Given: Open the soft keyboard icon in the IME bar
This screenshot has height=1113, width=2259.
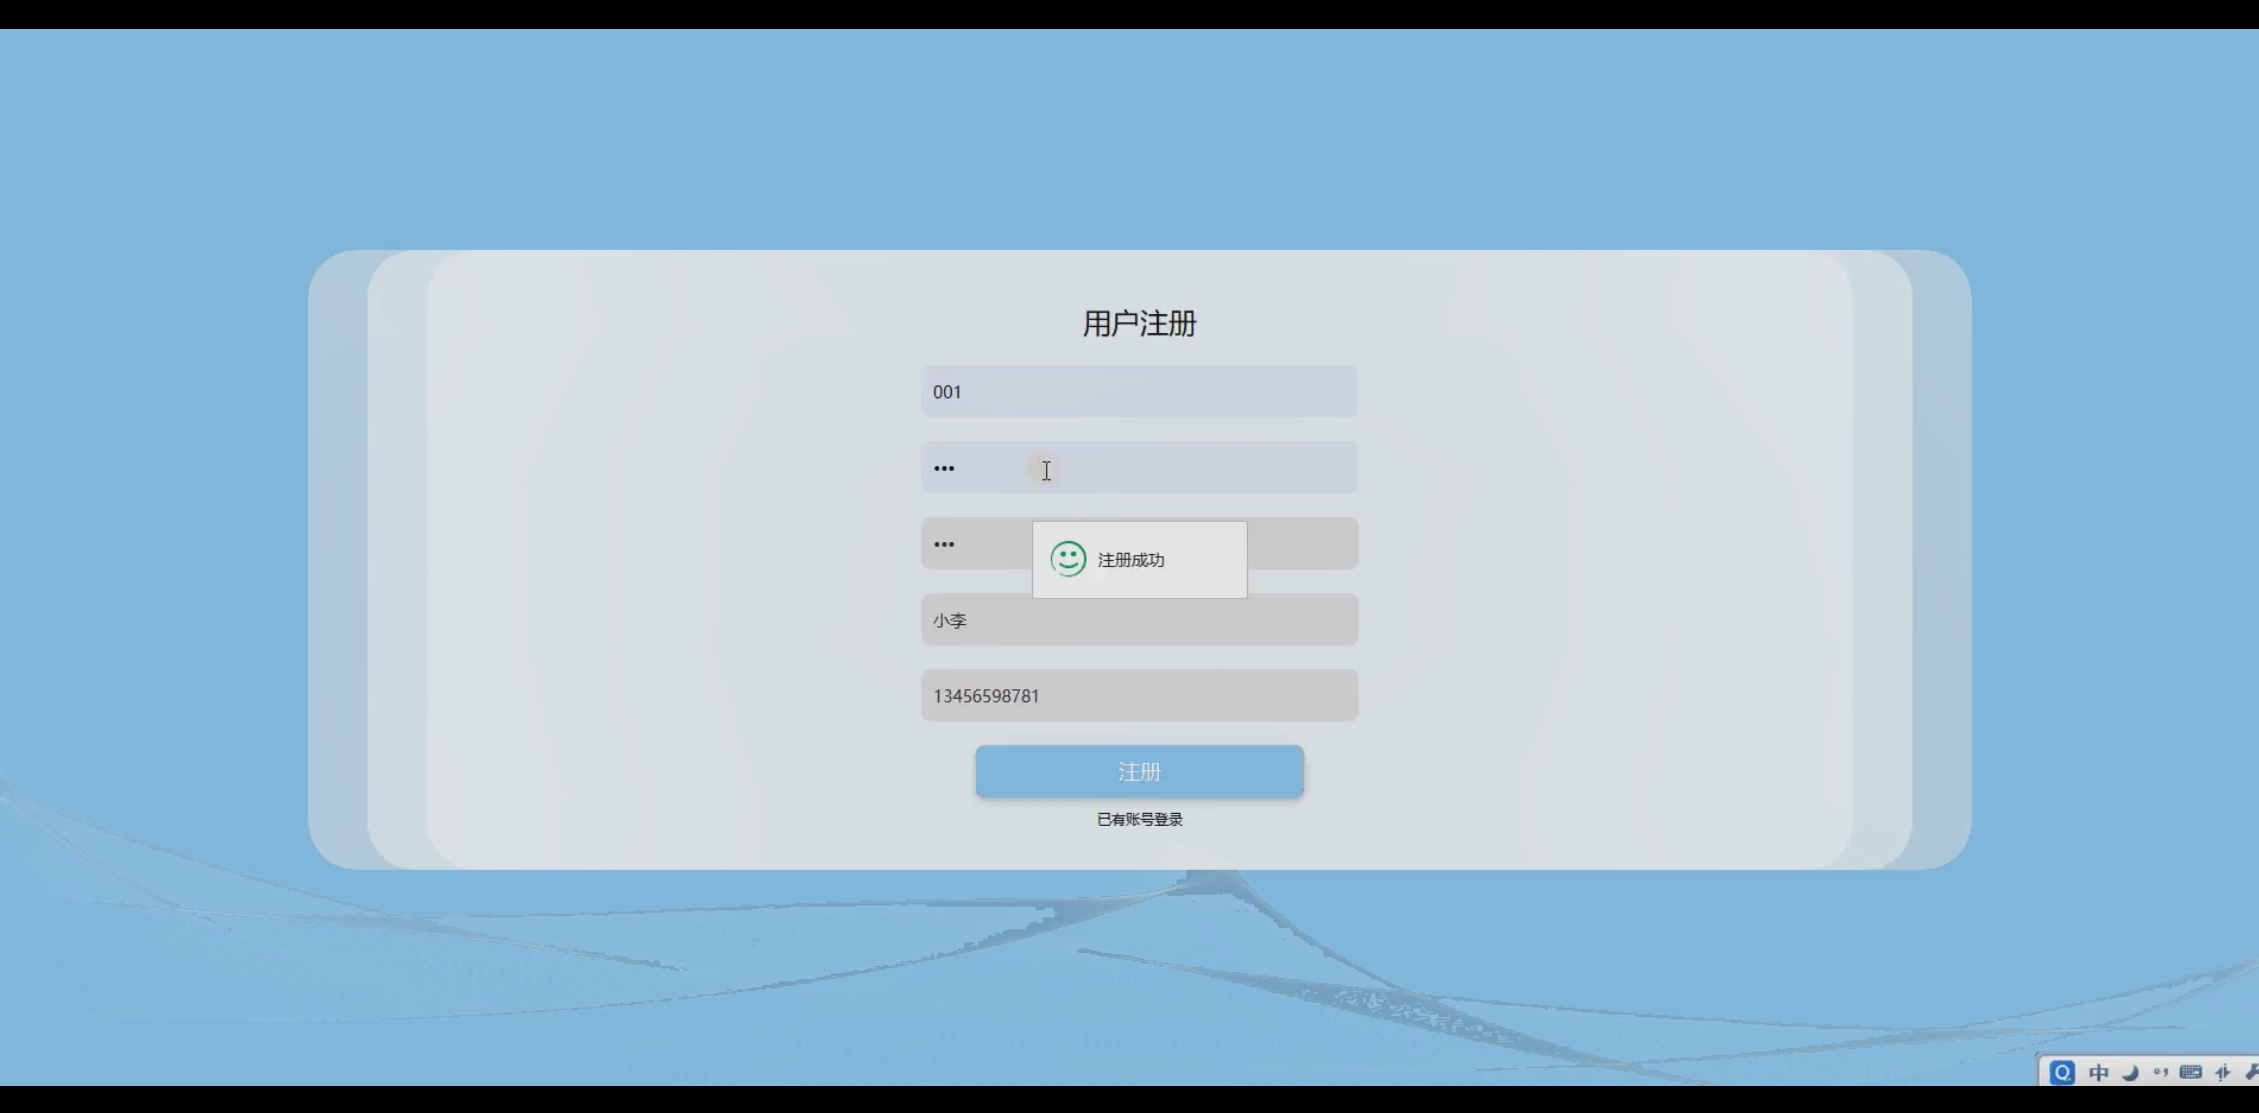Looking at the screenshot, I should tap(2191, 1073).
